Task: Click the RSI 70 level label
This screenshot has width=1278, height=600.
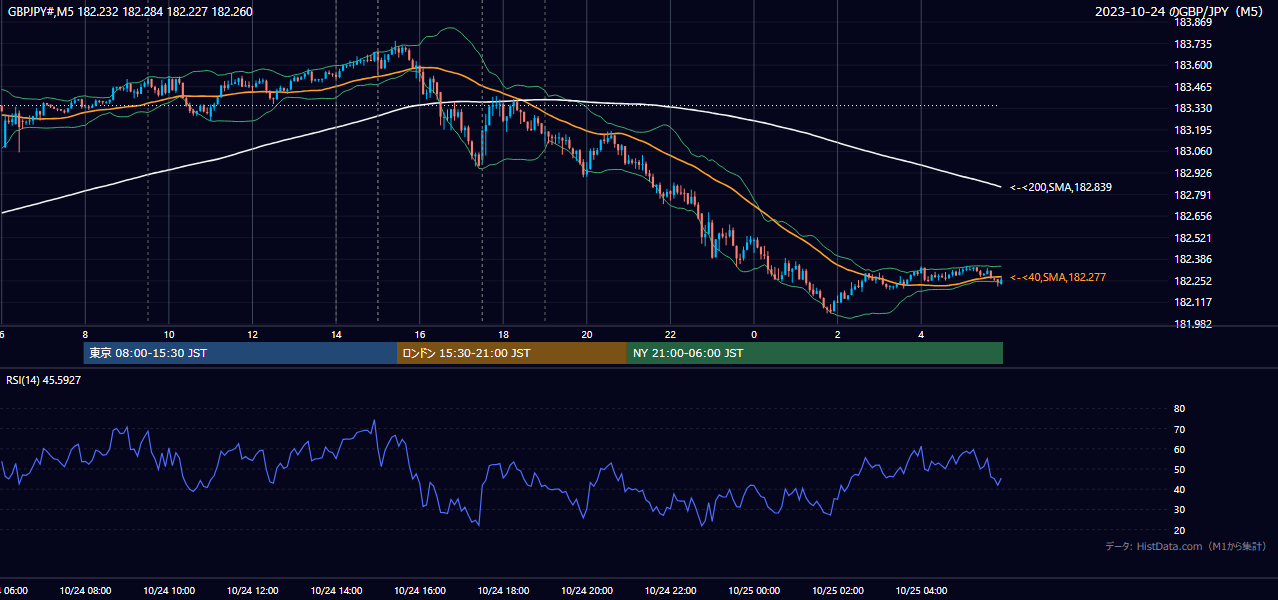Action: (1179, 429)
